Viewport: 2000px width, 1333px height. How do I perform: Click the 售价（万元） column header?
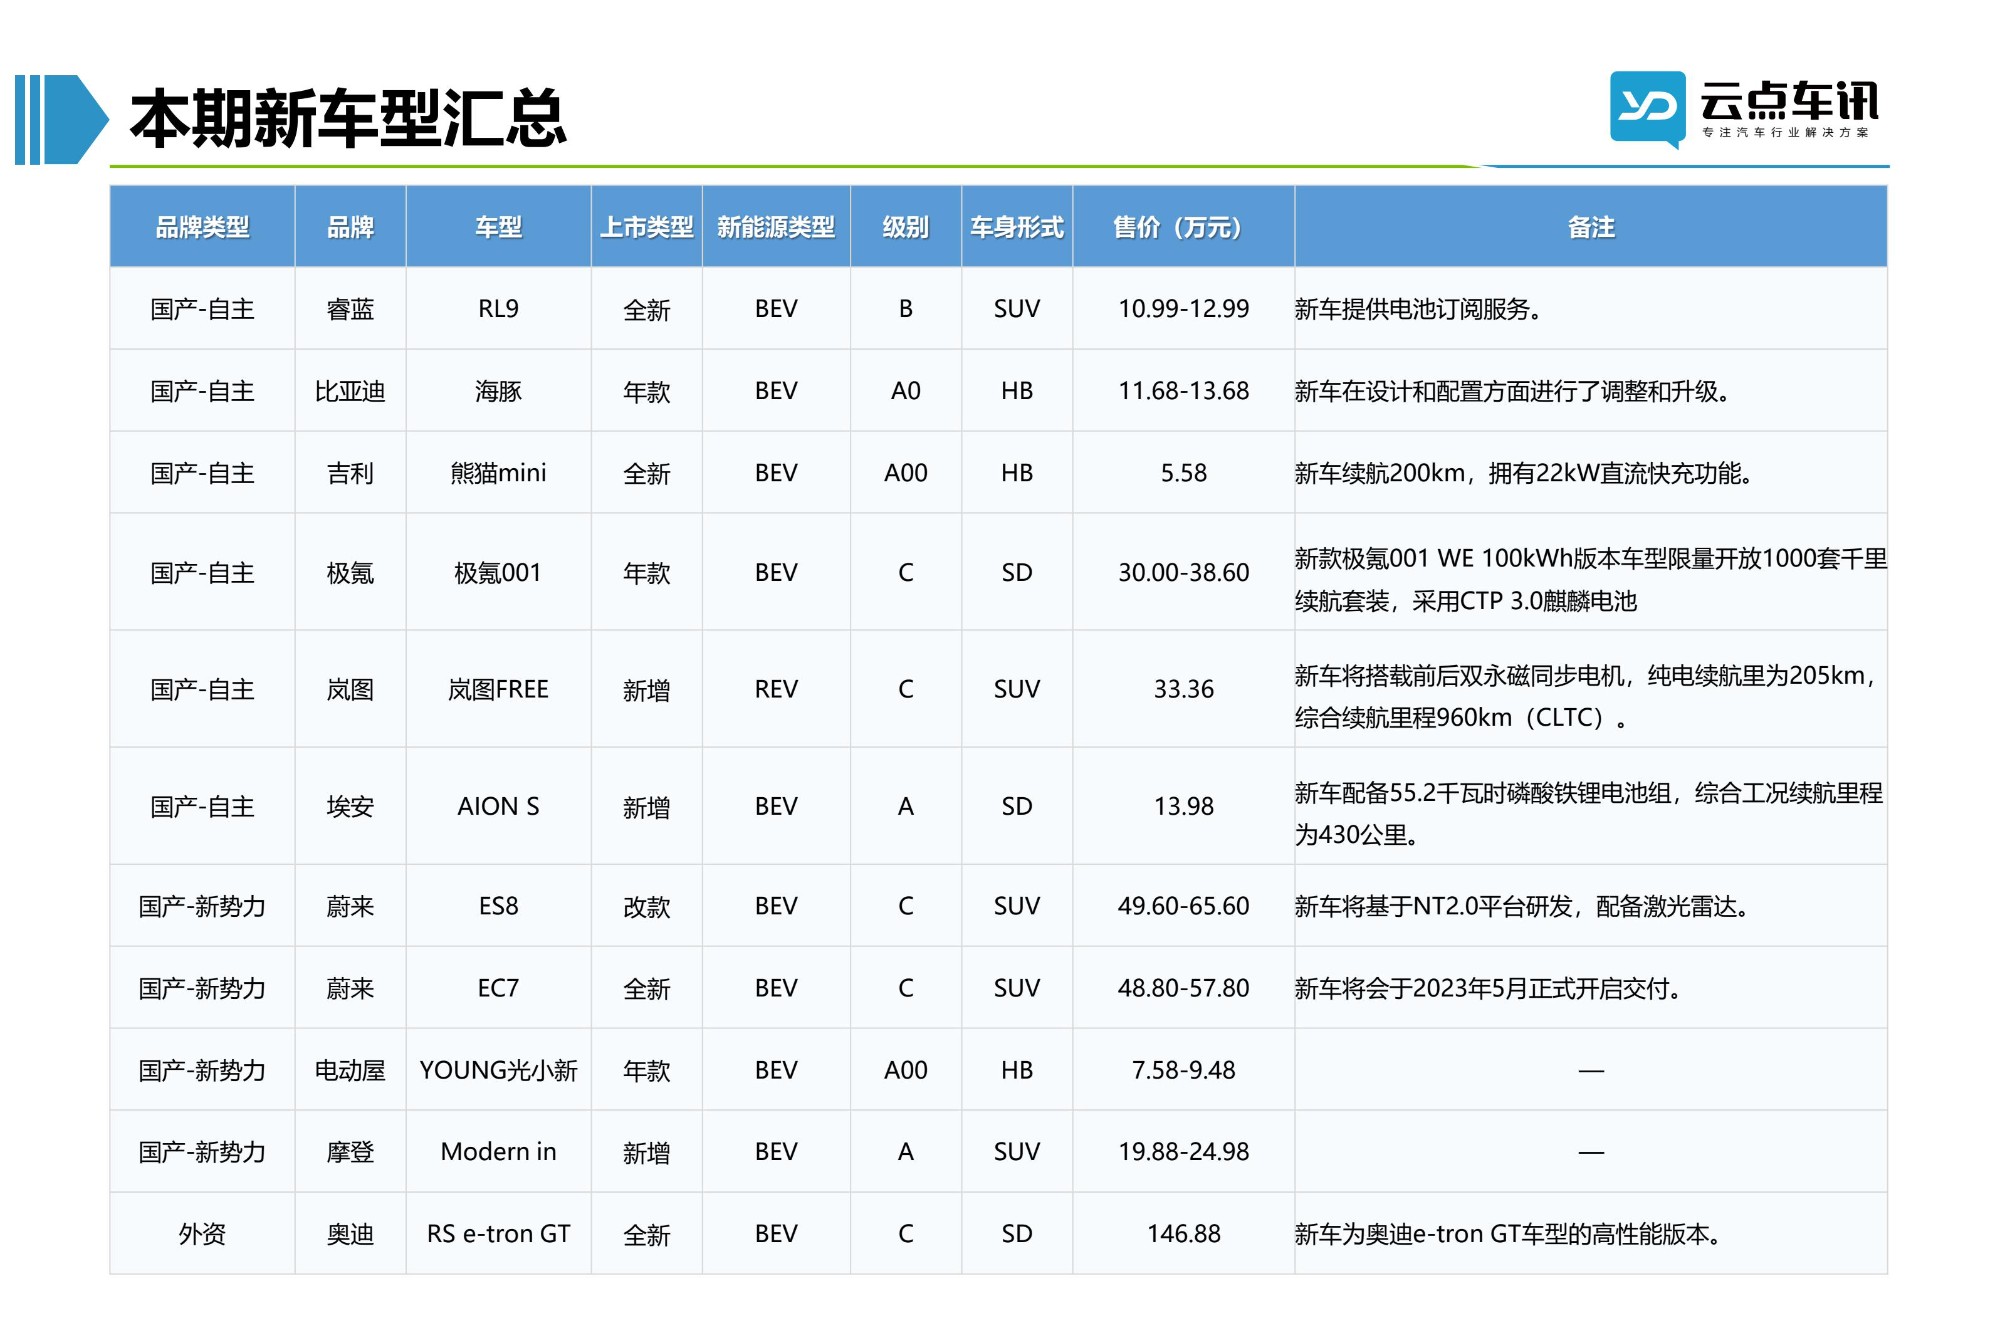(1184, 227)
